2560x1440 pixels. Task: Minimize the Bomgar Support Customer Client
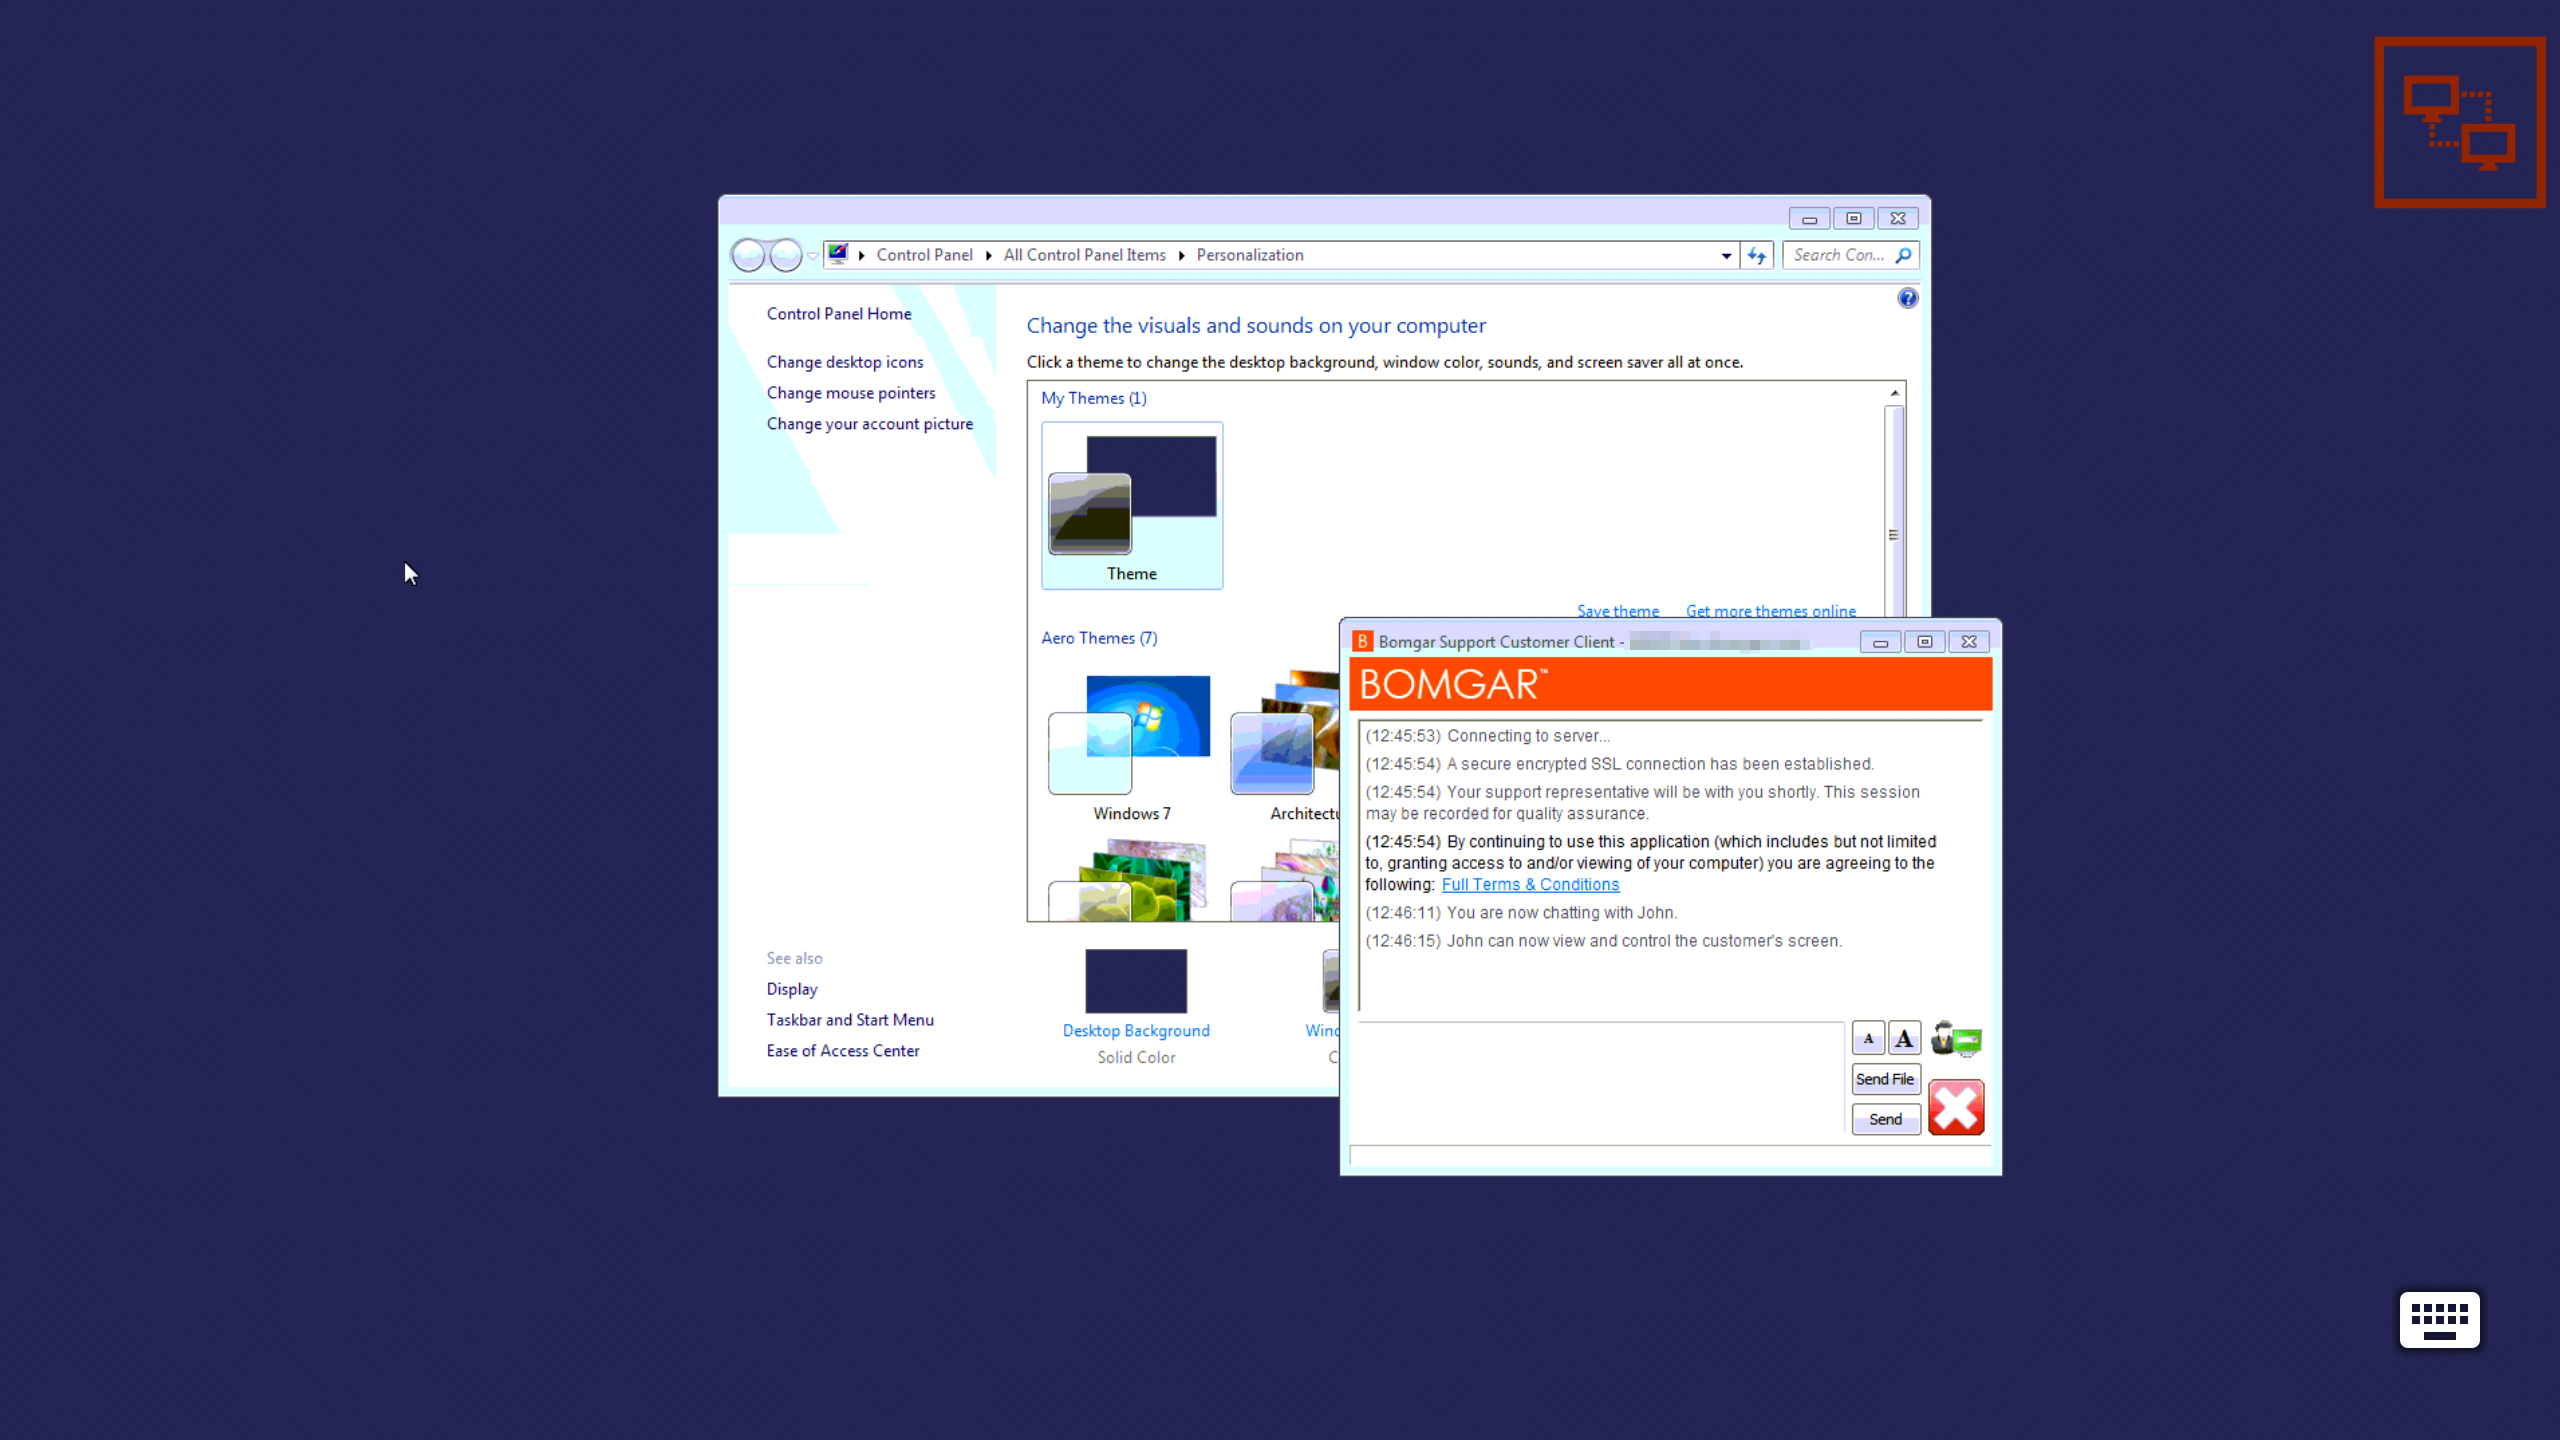[1880, 642]
